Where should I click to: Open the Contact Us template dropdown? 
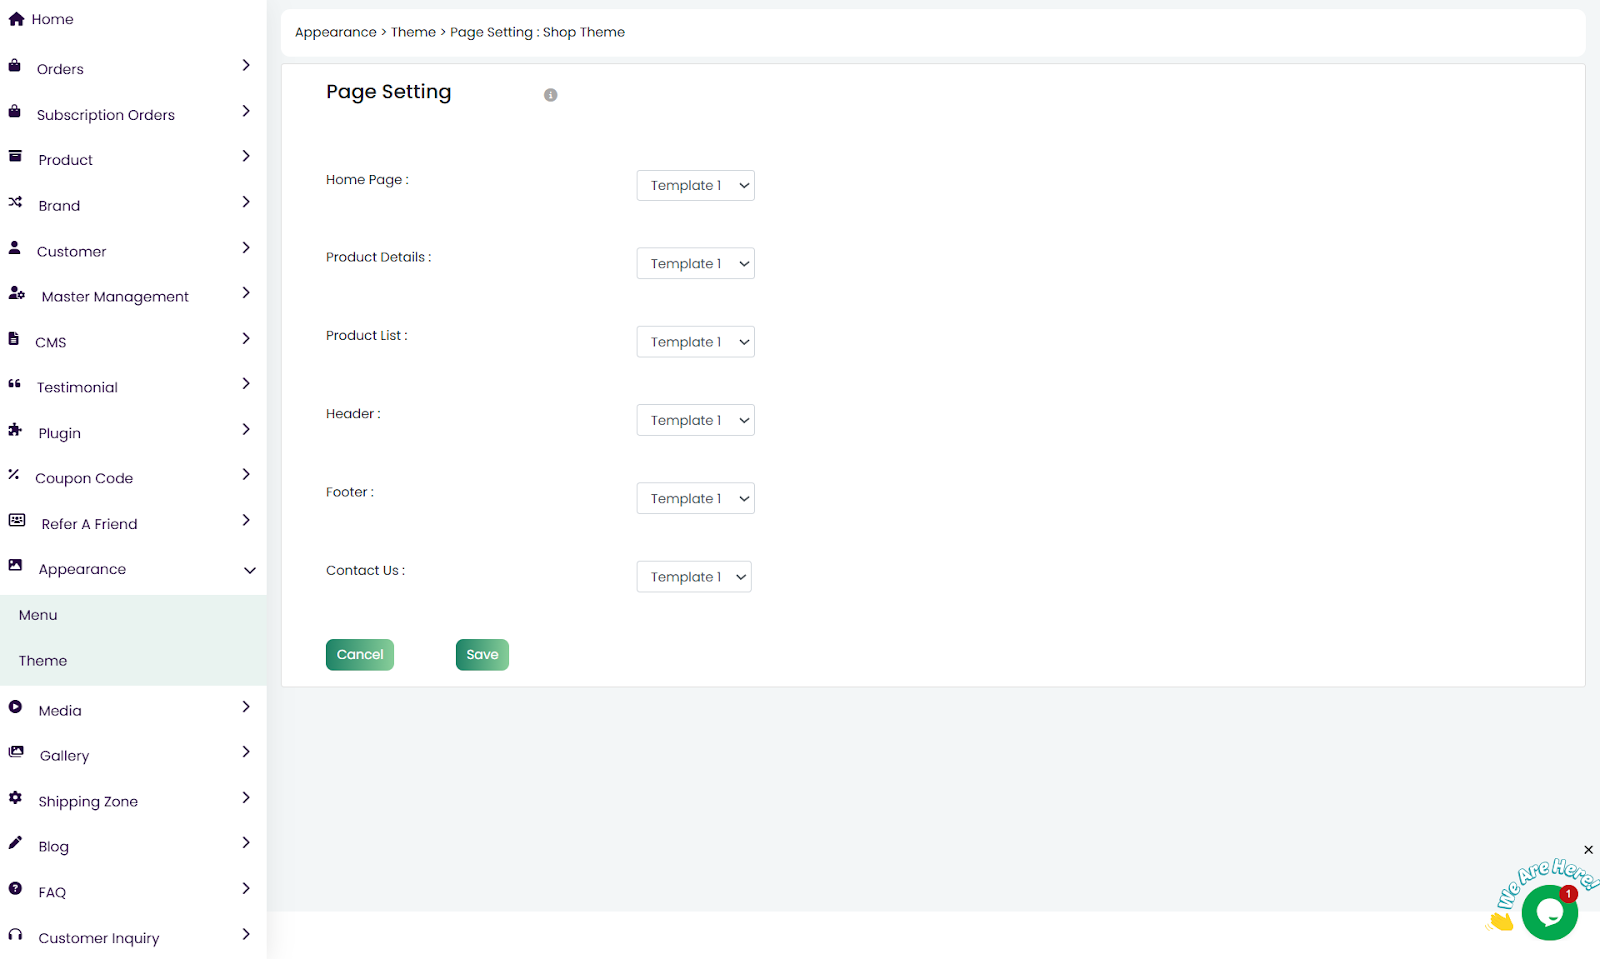[694, 577]
